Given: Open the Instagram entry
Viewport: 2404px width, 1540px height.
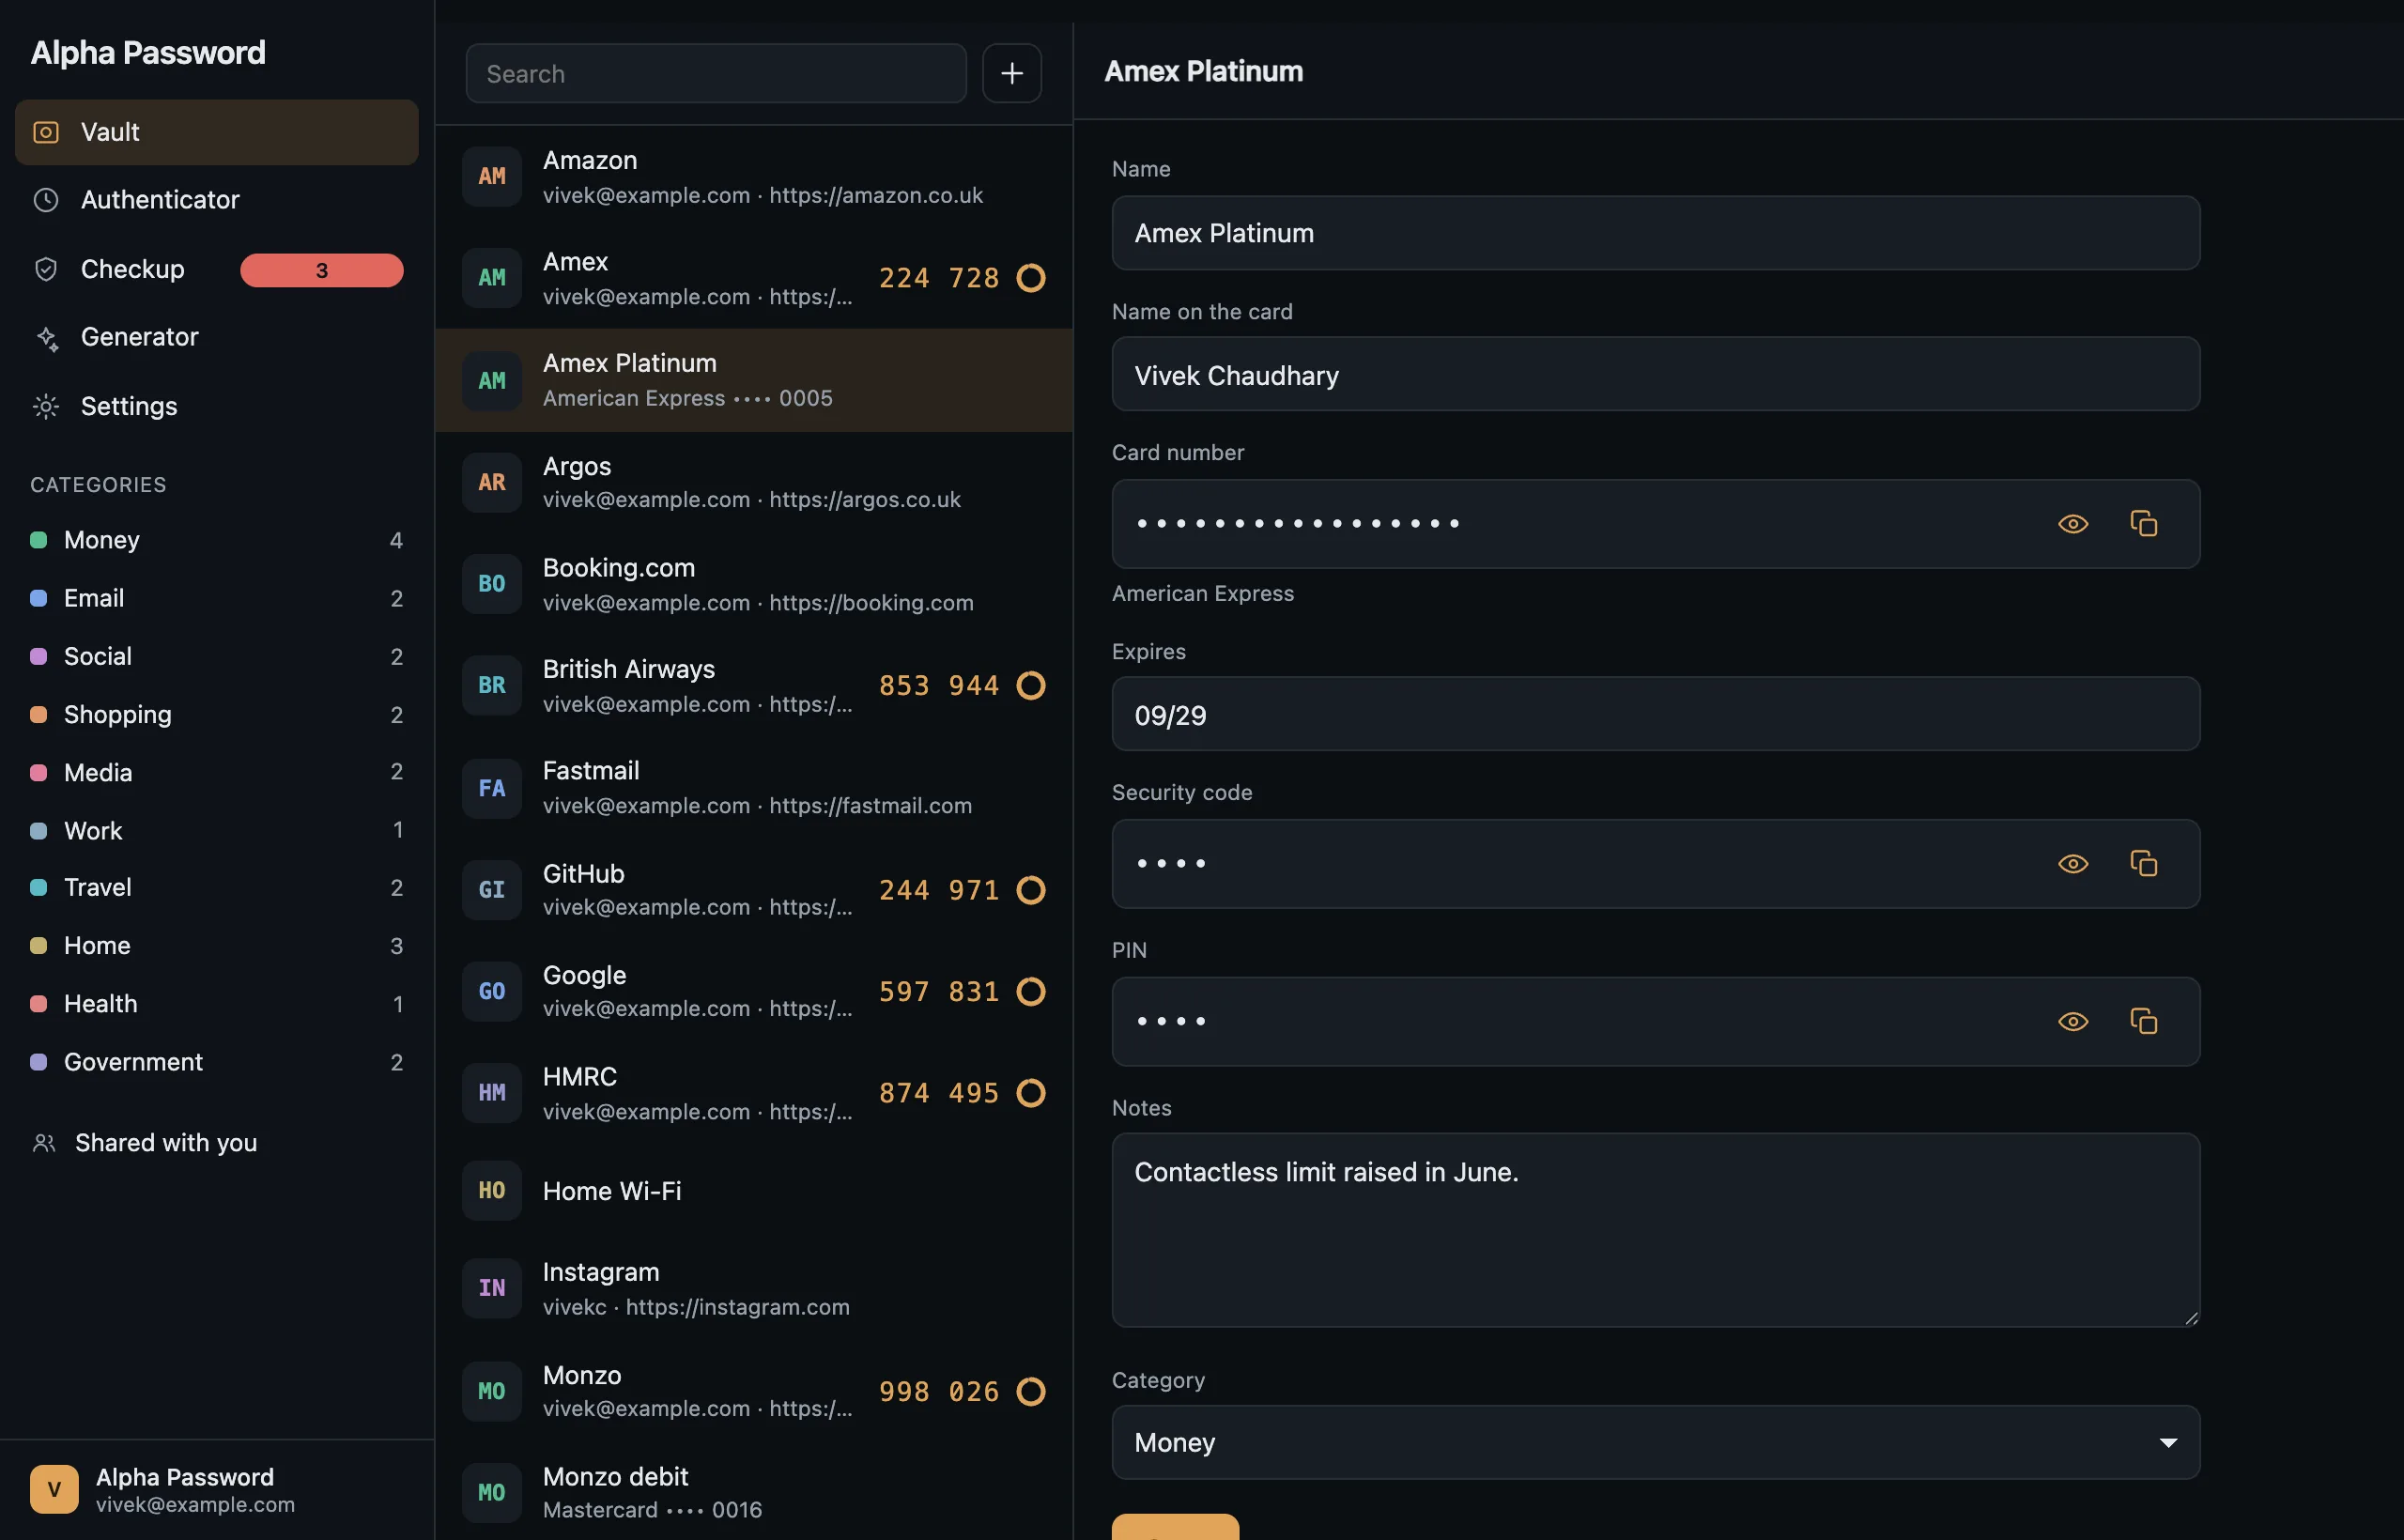Looking at the screenshot, I should tap(754, 1288).
